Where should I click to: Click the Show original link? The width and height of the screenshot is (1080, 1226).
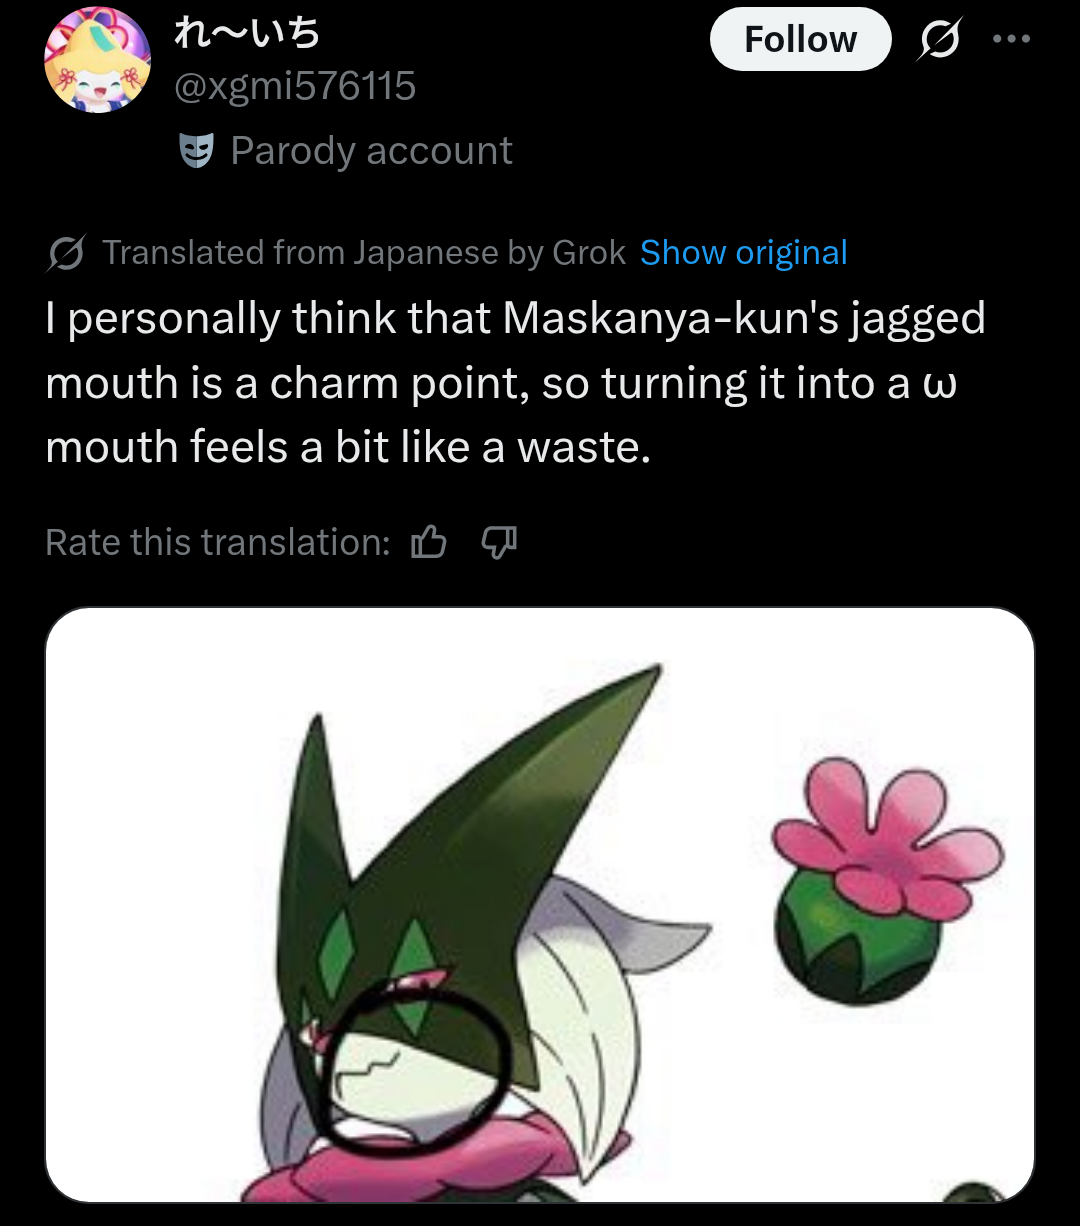point(743,253)
